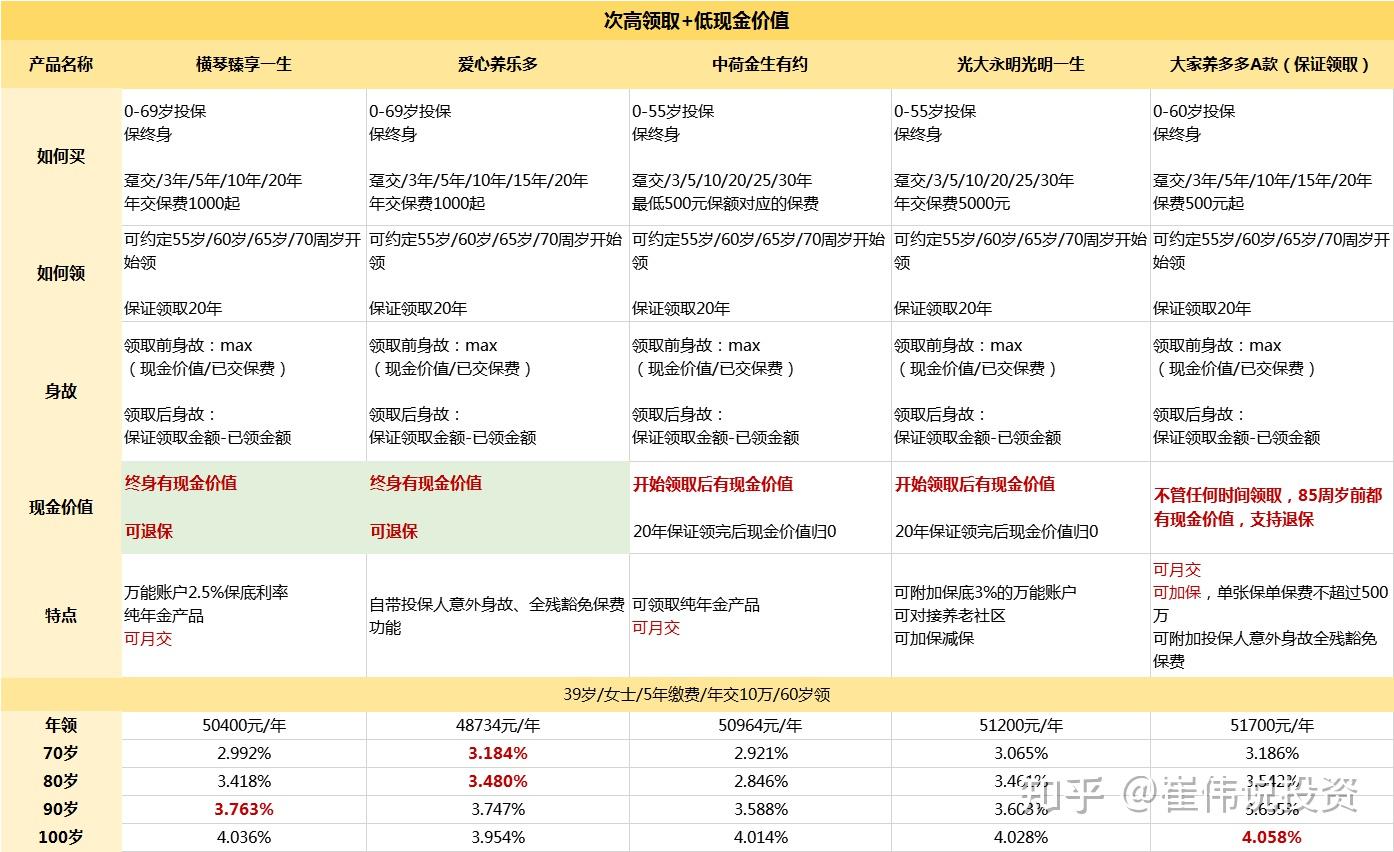Select the 如何领 row label
The width and height of the screenshot is (1394, 852).
pos(61,273)
